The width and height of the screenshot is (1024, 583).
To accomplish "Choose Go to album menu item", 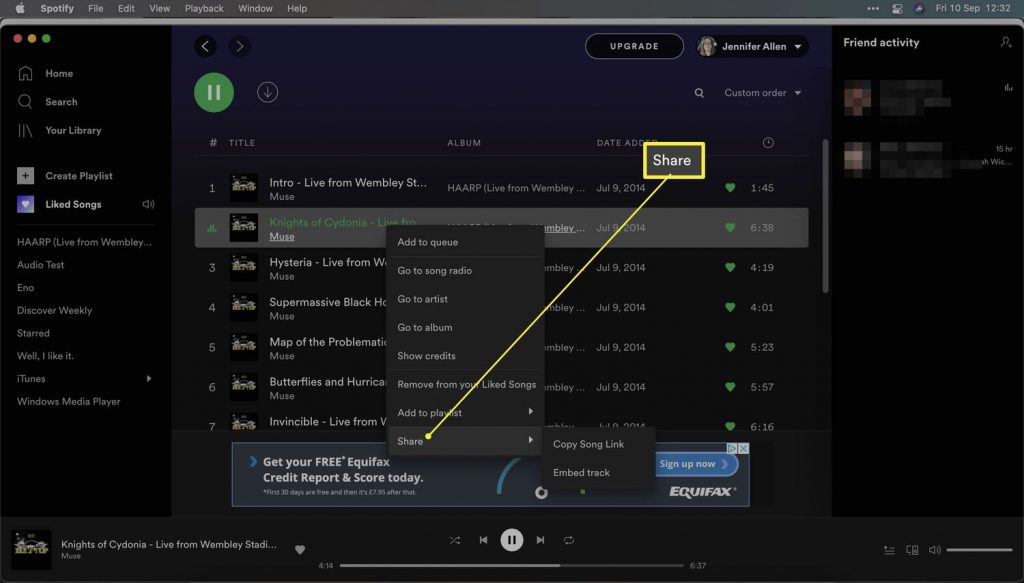I will (466, 327).
